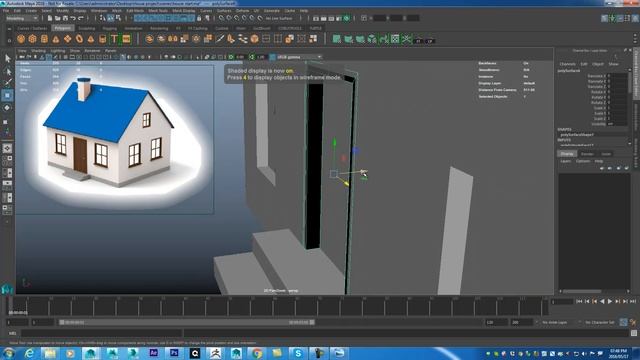Open the Channels menu in Channel Box

pyautogui.click(x=567, y=64)
